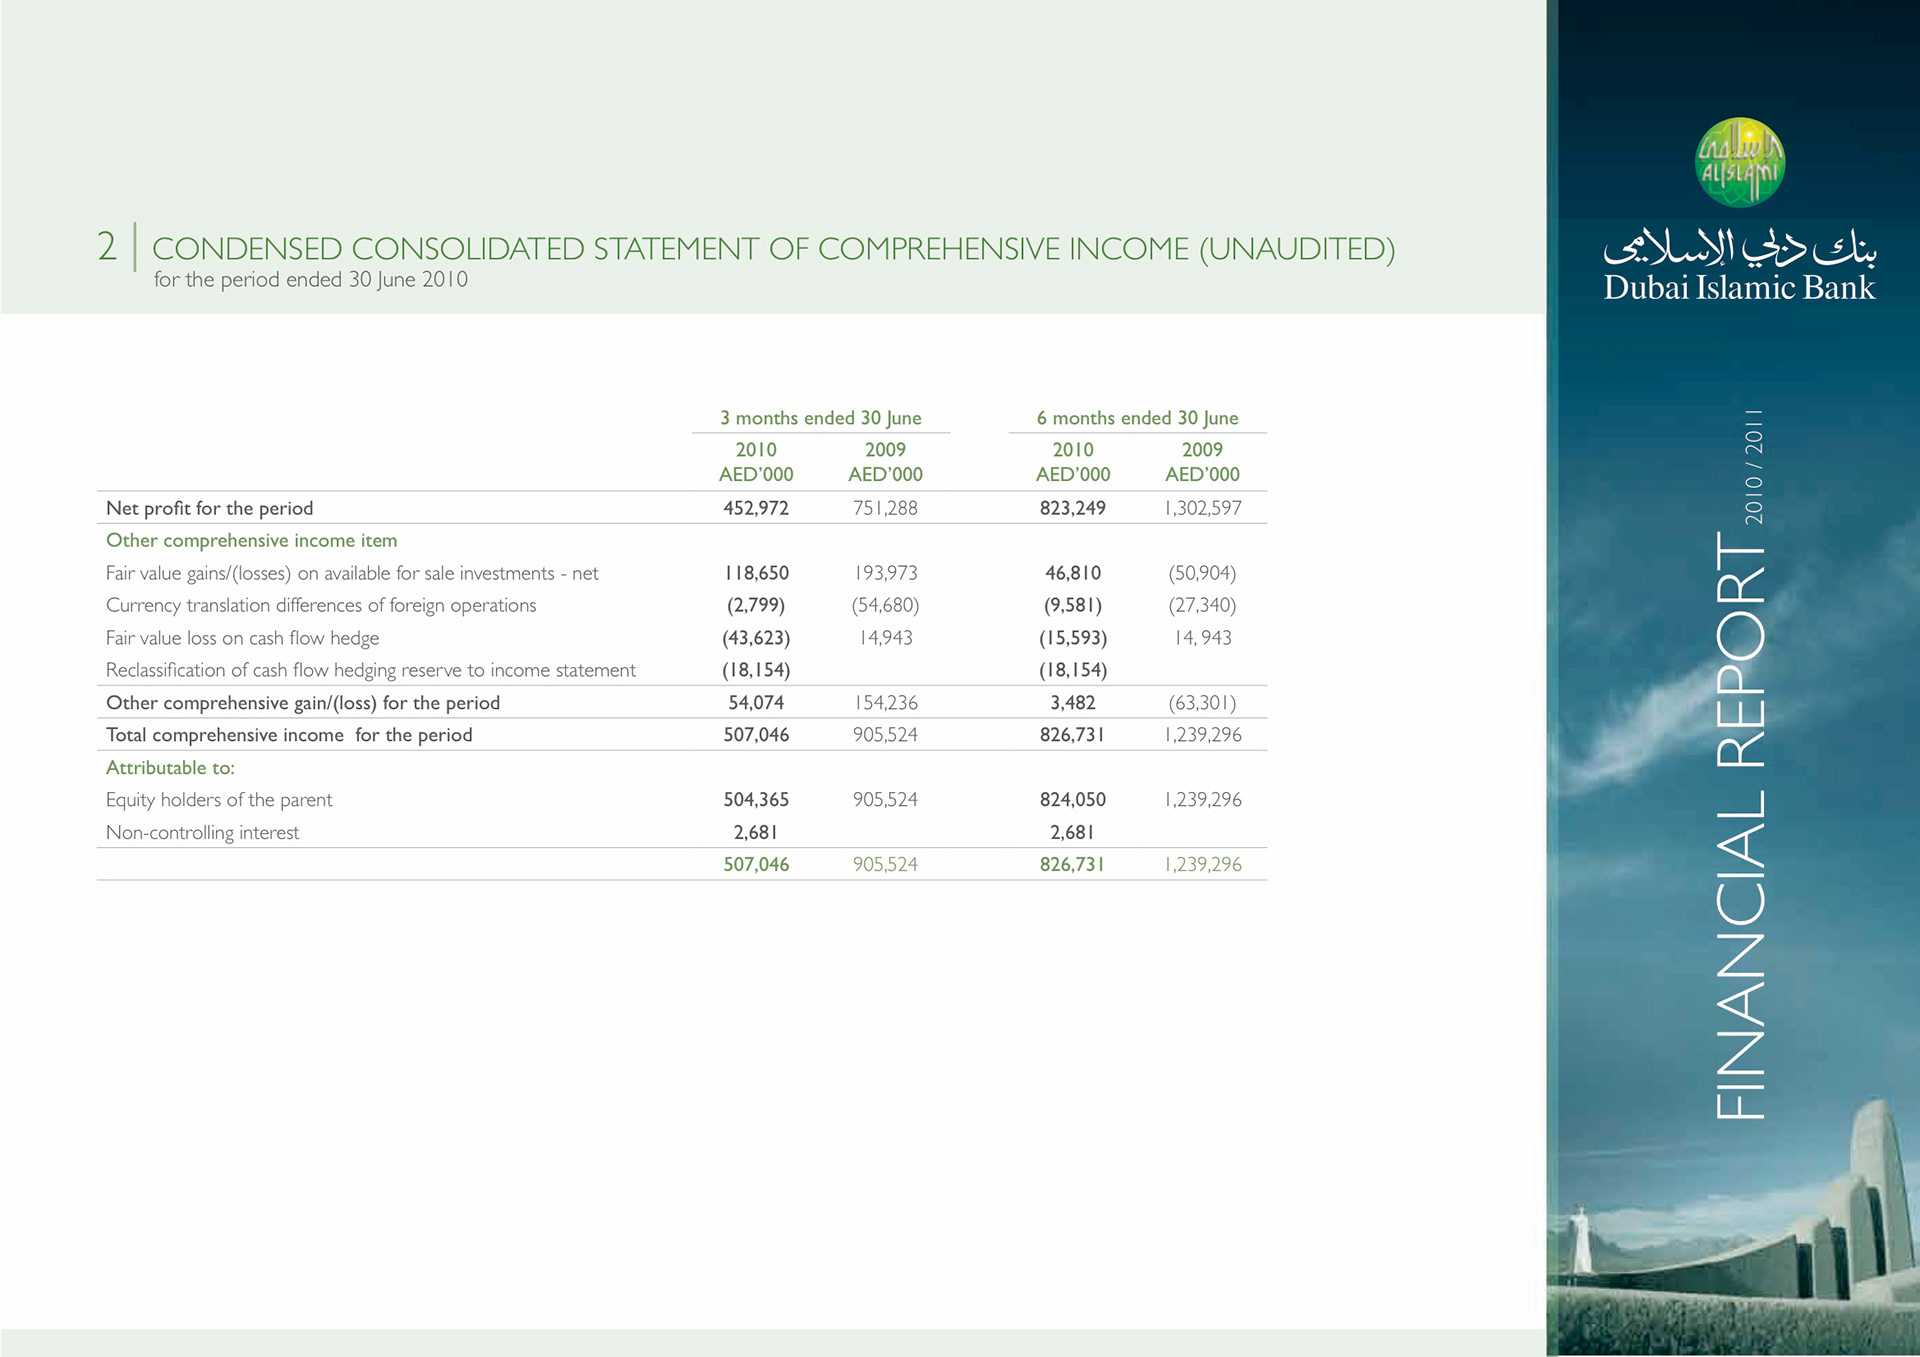Click the 'Total comprehensive income for the period' row
This screenshot has height=1357, width=1920.
point(289,735)
